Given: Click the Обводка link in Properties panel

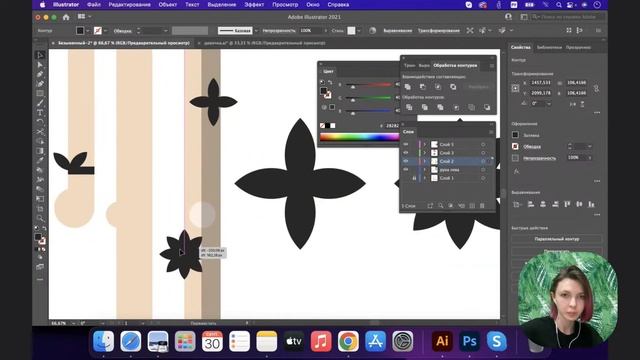Looking at the screenshot, I should [532, 147].
